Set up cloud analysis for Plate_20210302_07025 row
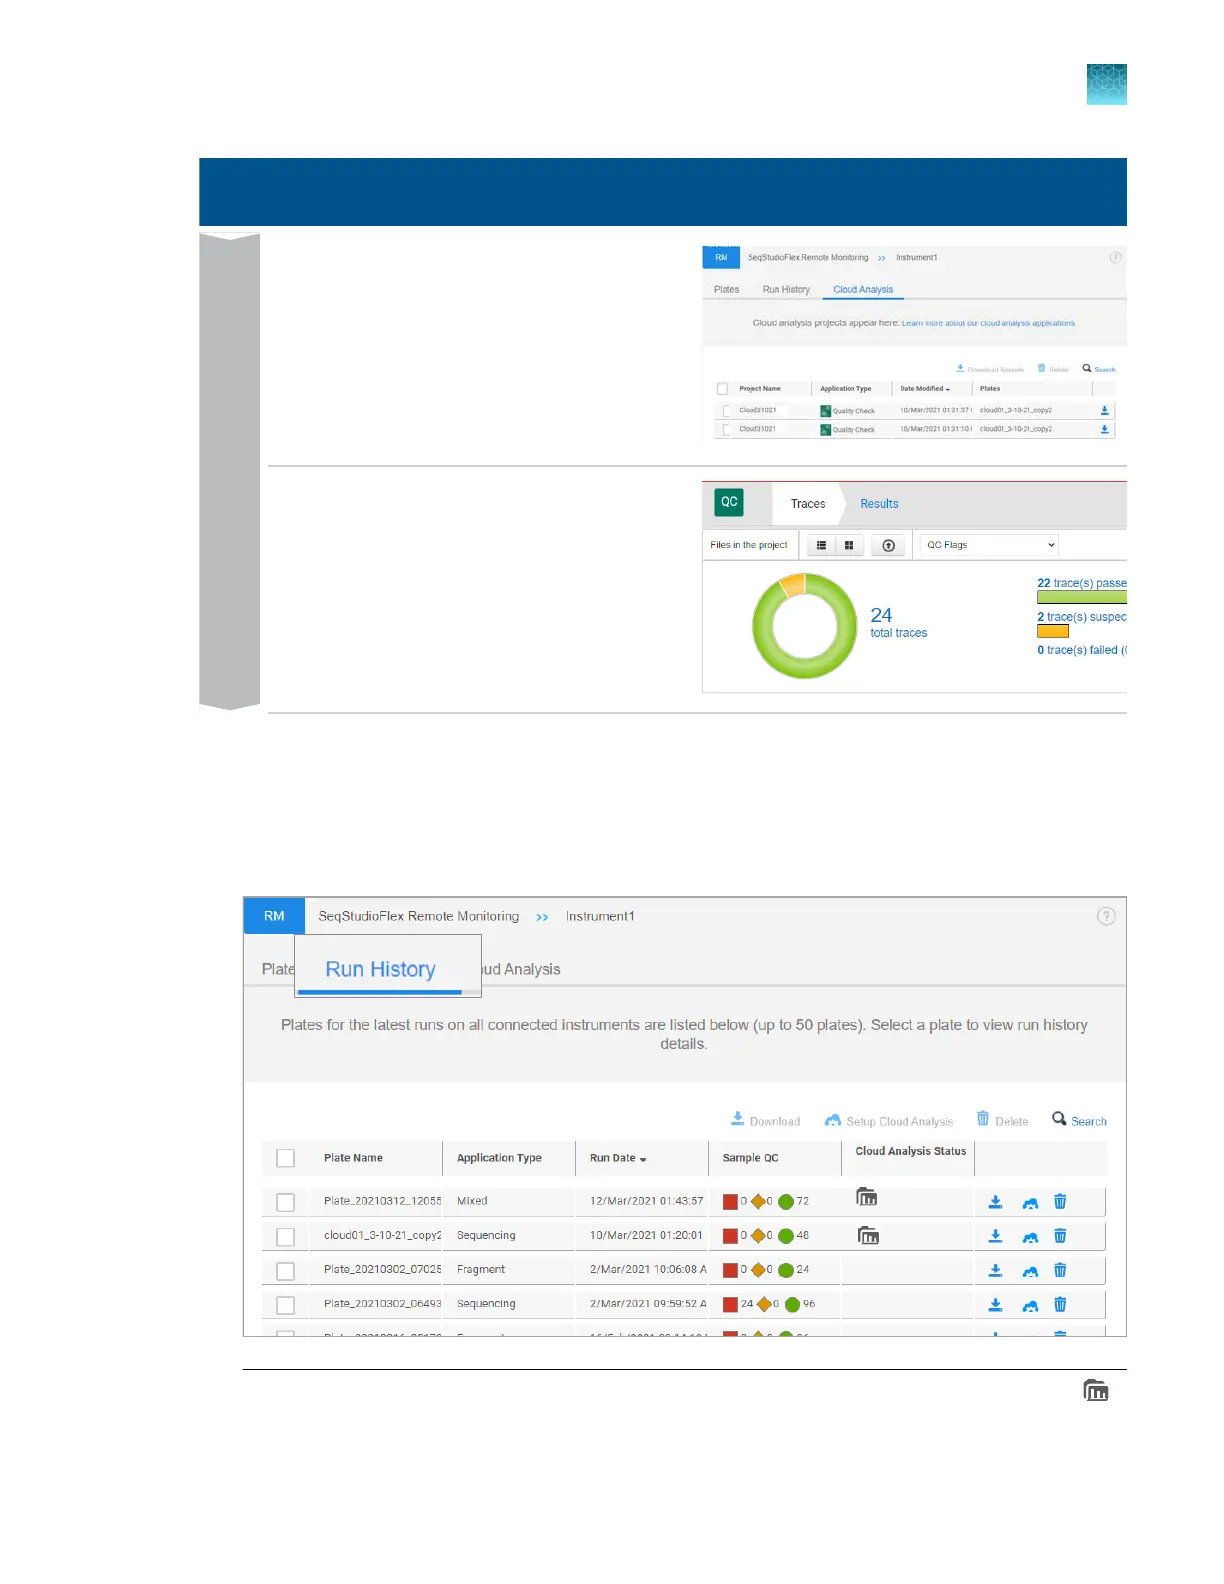 [1030, 1271]
